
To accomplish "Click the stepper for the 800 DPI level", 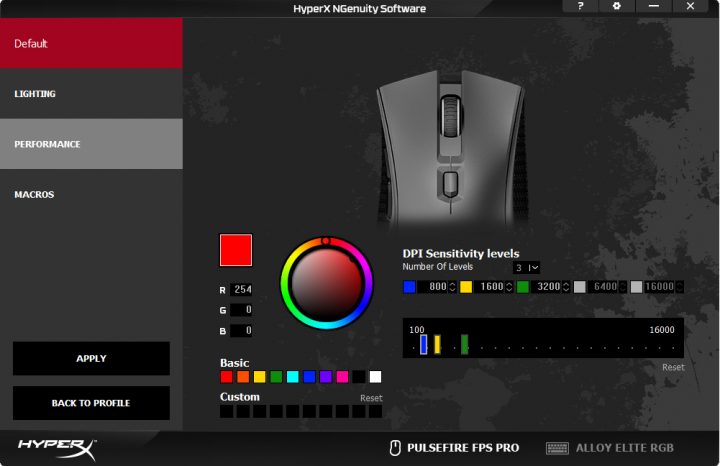I will click(452, 287).
